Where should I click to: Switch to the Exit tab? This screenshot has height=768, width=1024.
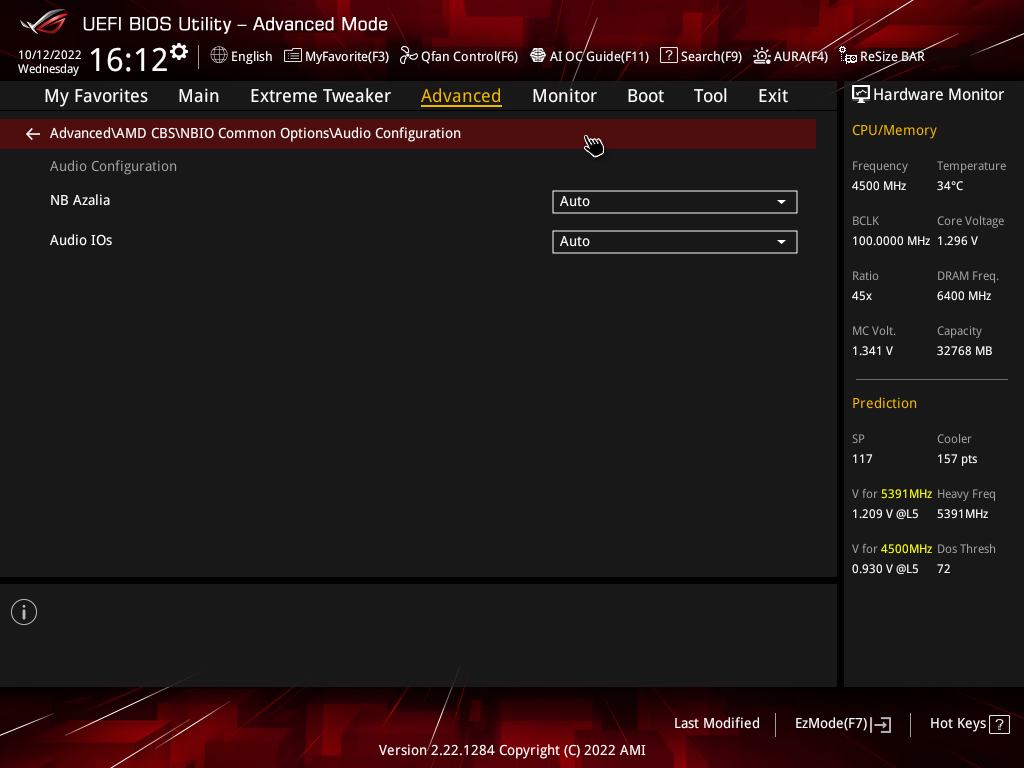pos(773,96)
